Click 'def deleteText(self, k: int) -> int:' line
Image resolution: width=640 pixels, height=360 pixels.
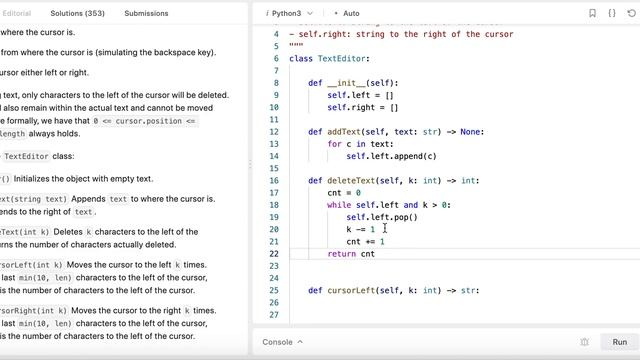coord(393,180)
